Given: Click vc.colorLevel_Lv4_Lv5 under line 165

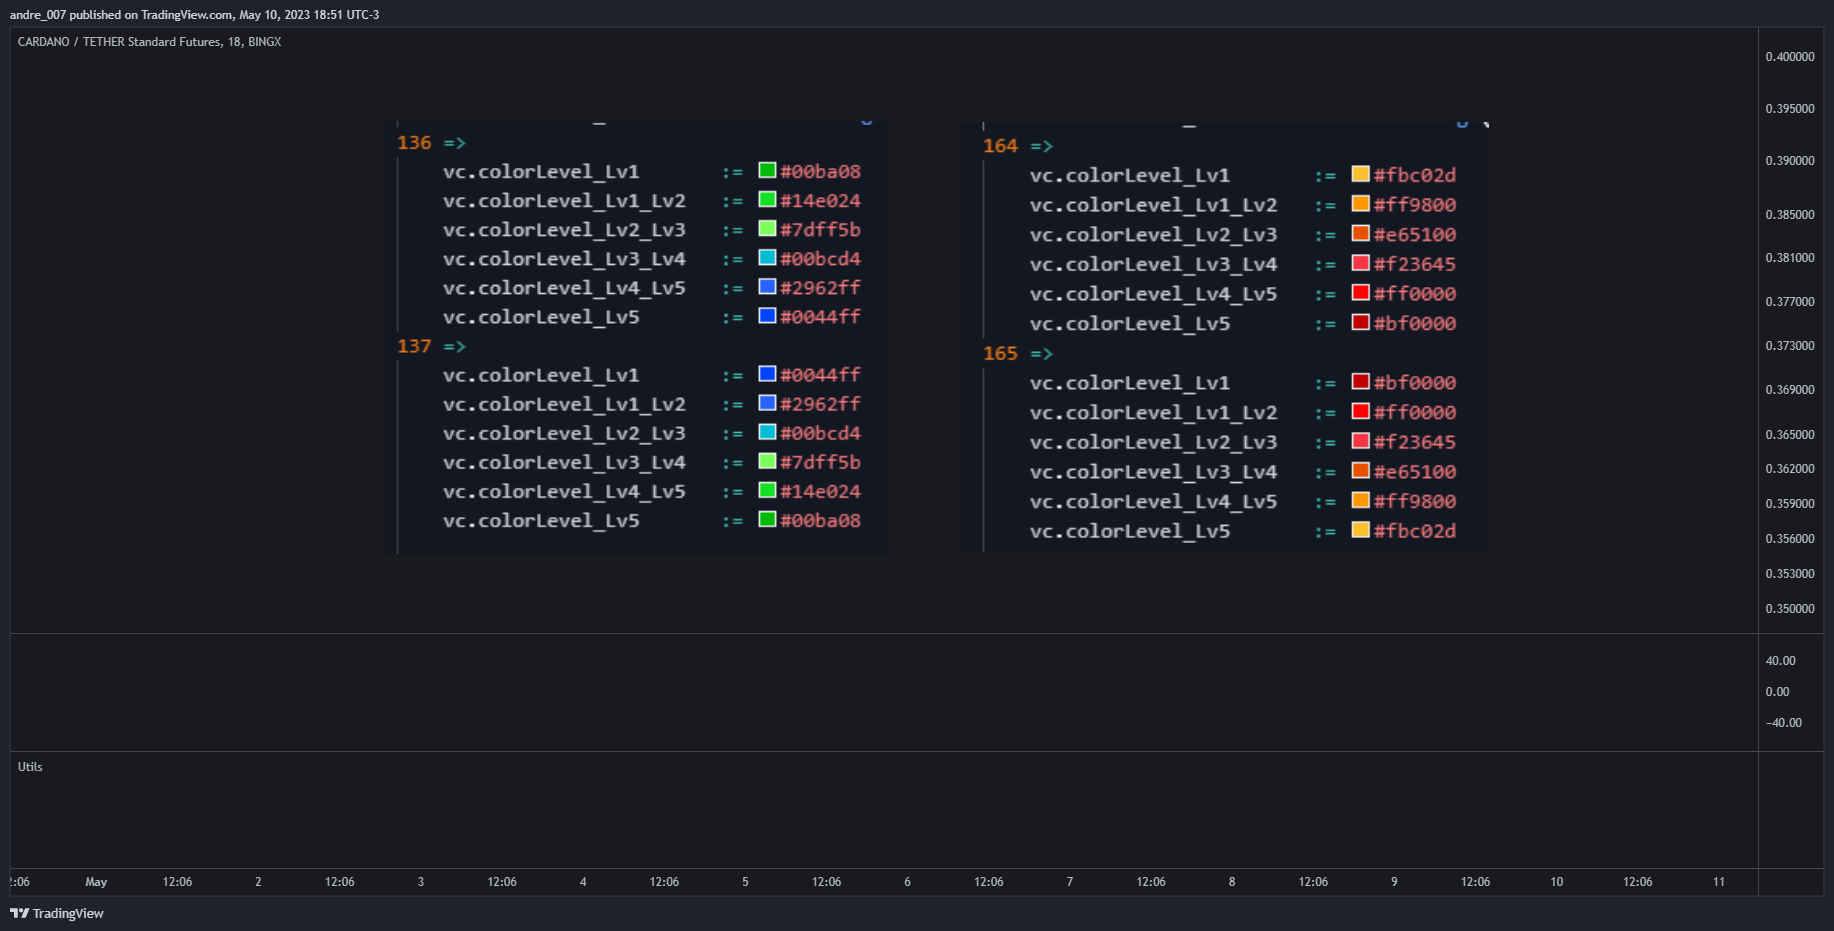Looking at the screenshot, I should point(1154,502).
